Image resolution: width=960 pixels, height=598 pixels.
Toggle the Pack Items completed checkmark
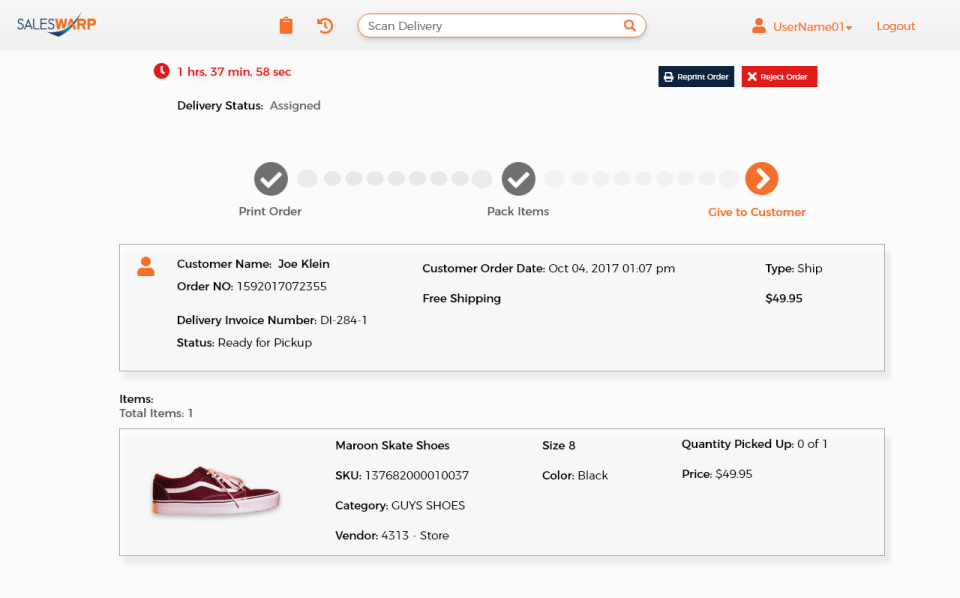coord(518,178)
